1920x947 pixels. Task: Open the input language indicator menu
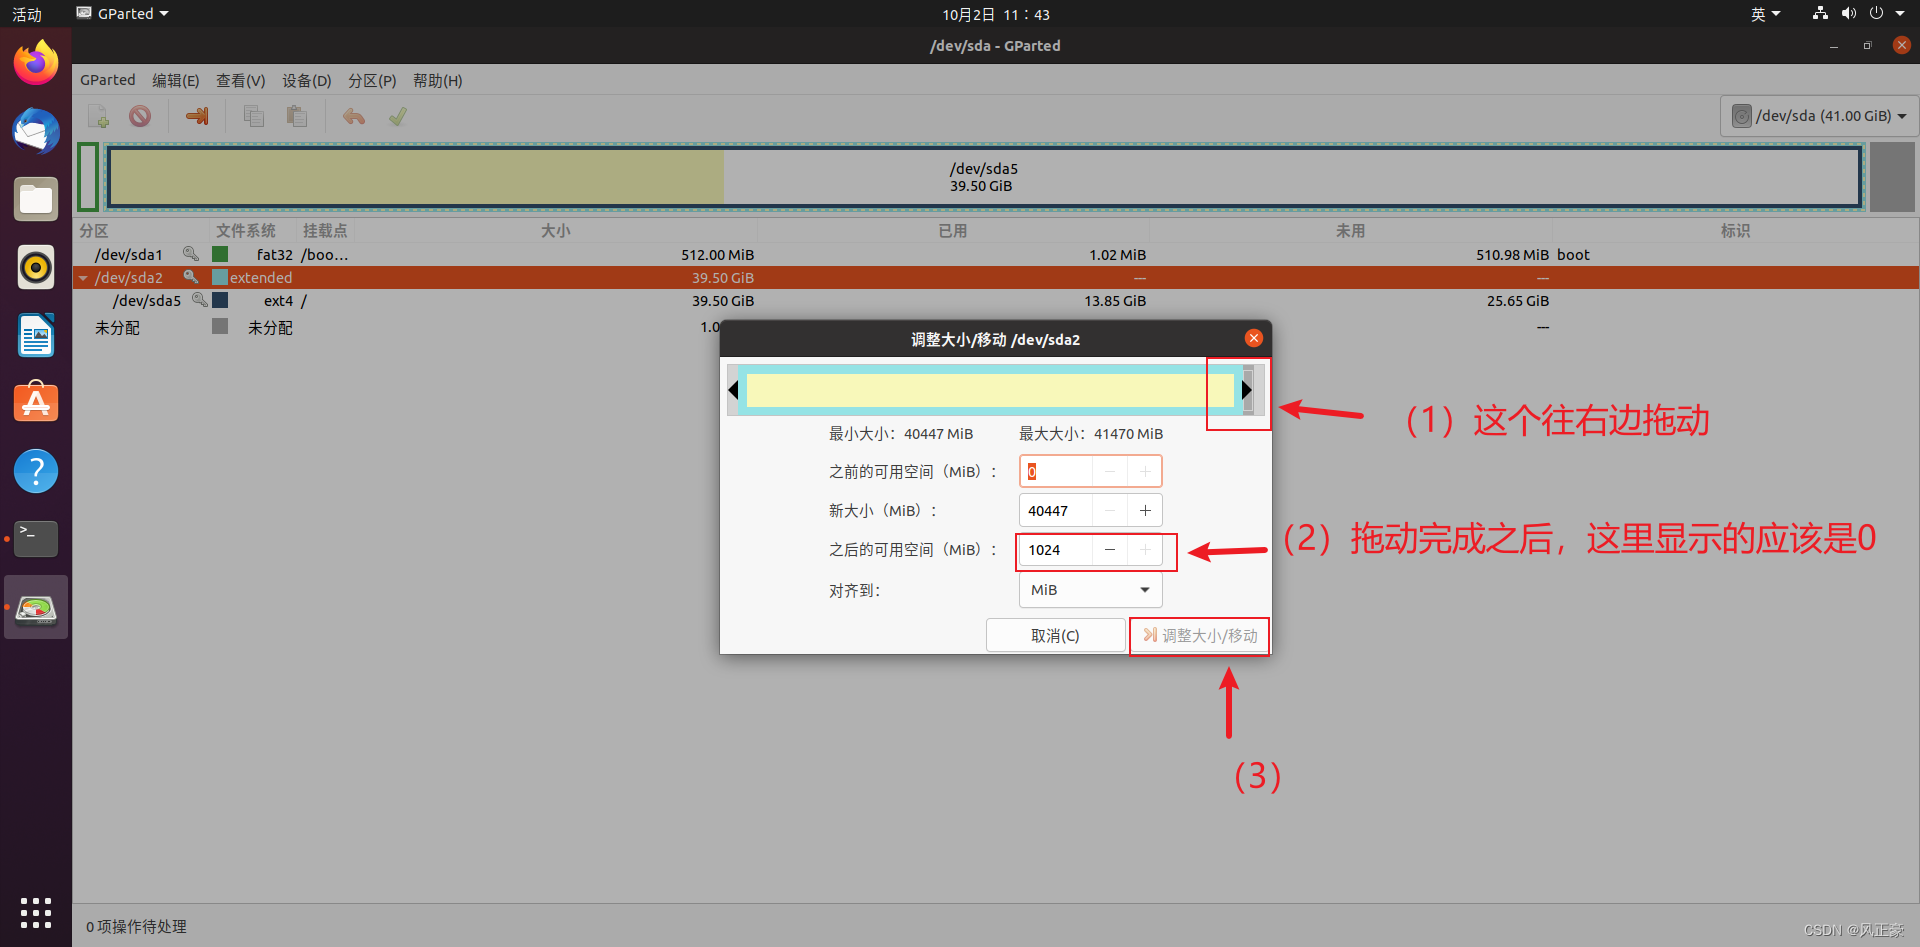click(x=1765, y=13)
